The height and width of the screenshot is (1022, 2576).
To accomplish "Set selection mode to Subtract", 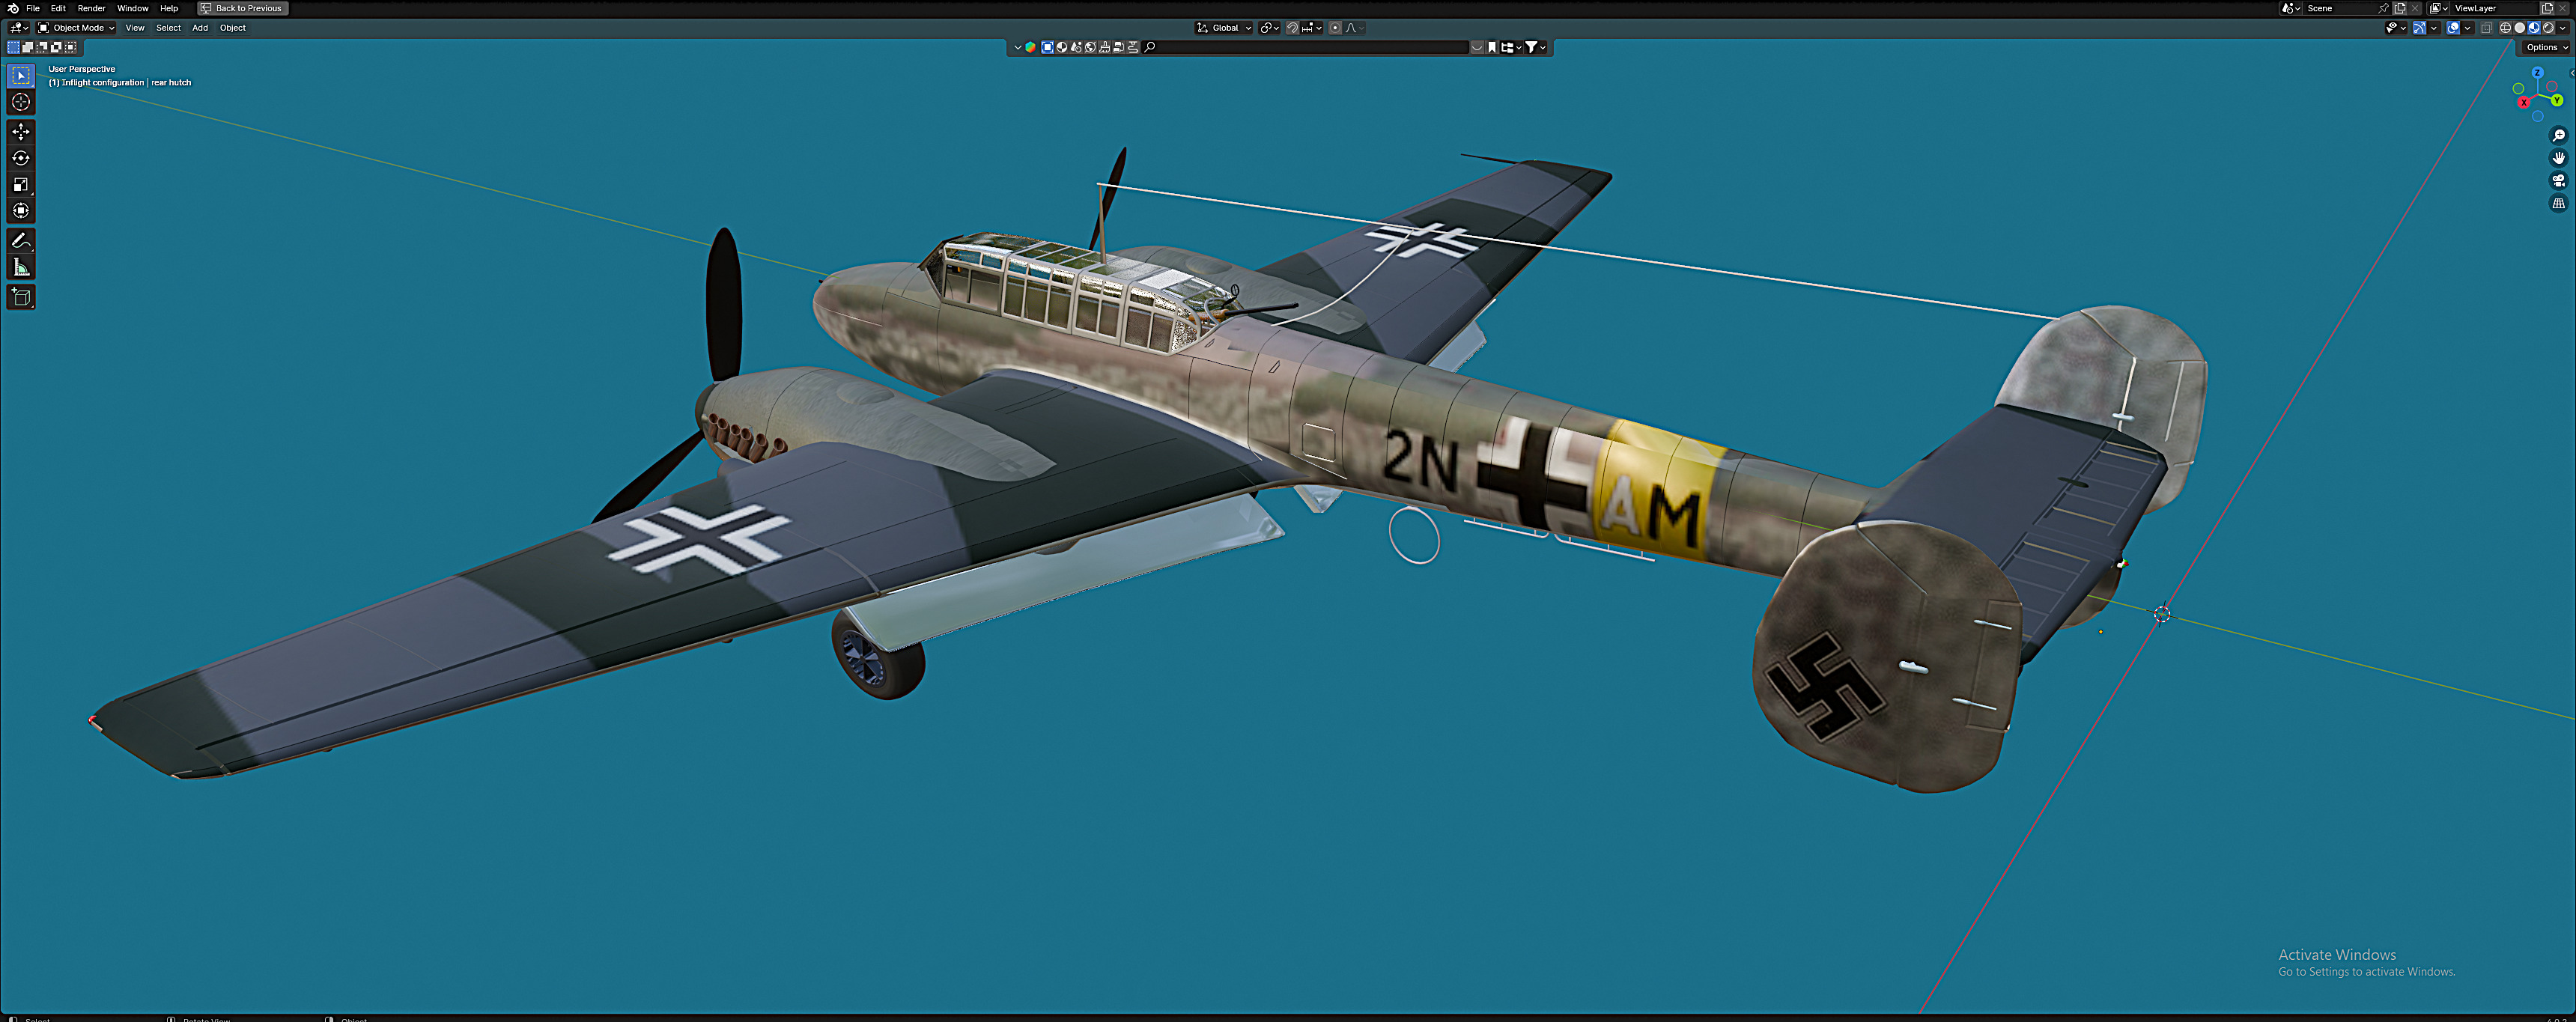I will tap(41, 47).
